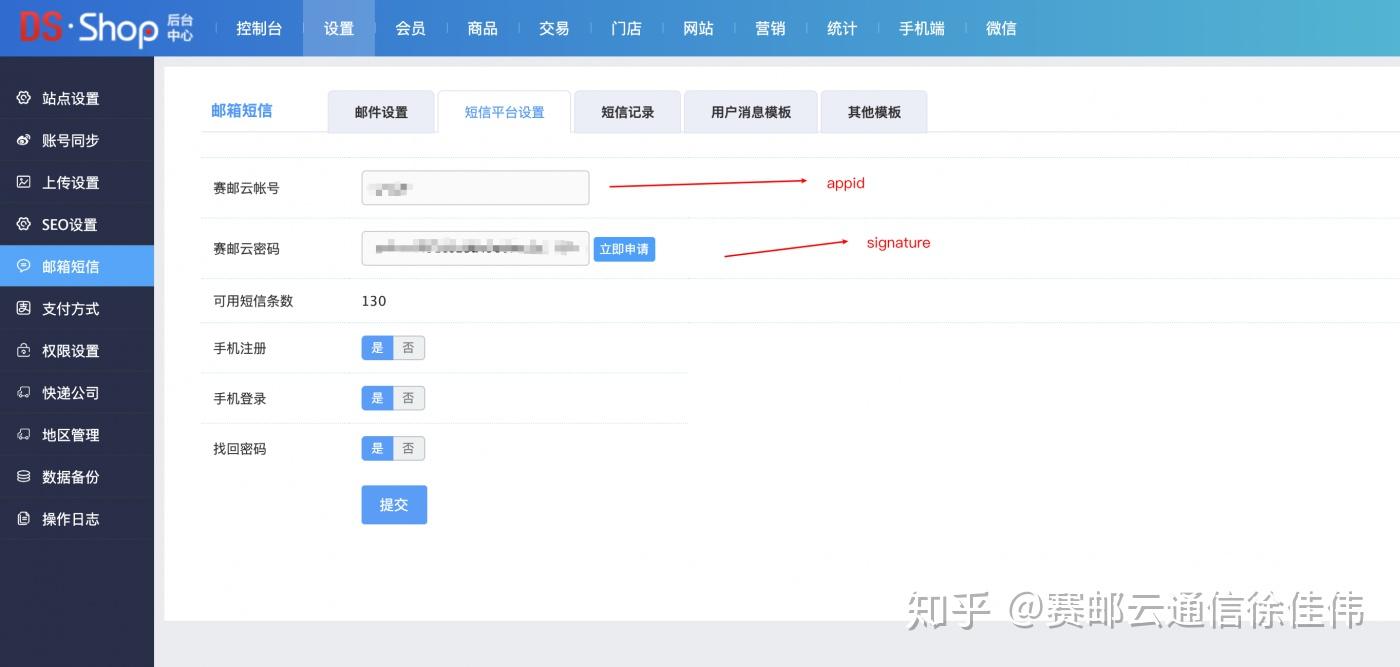1400x667 pixels.
Task: Open 控制台 in top navigation
Action: [259, 28]
